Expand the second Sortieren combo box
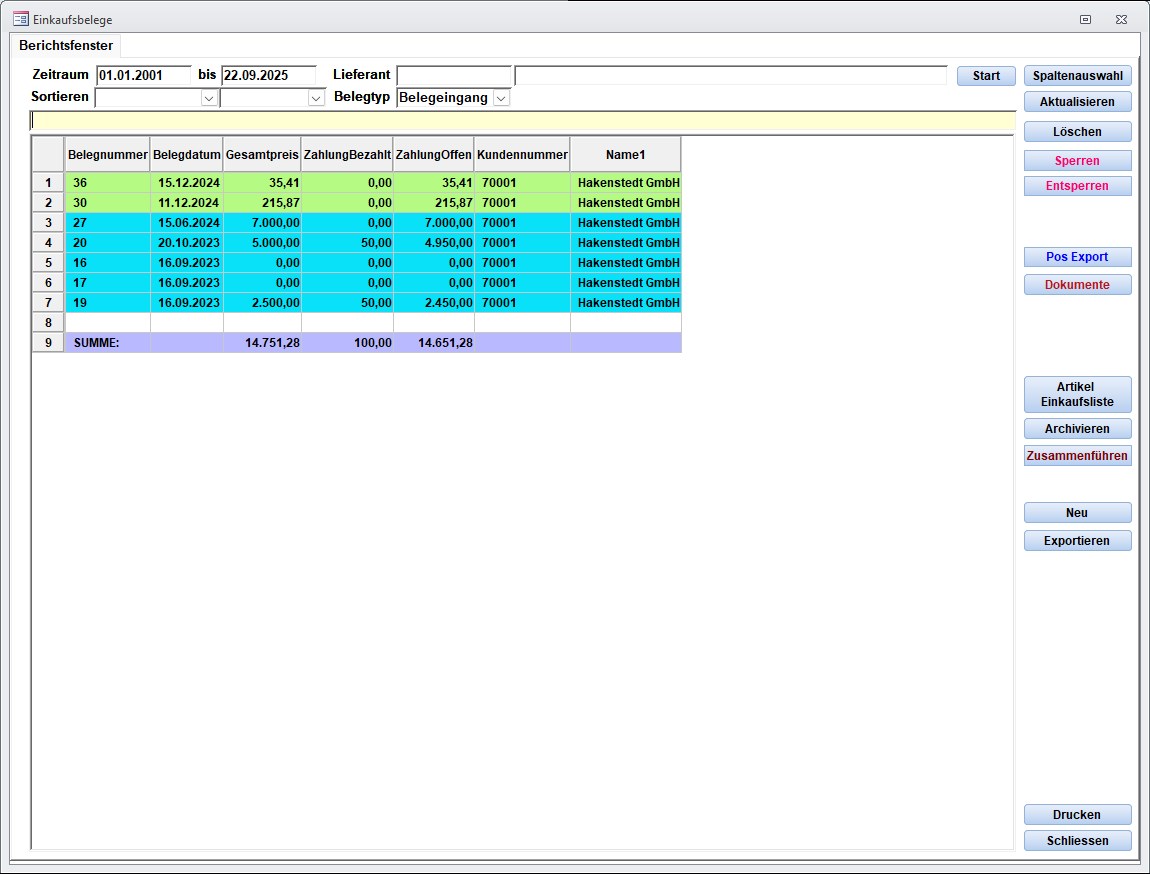The image size is (1150, 874). coord(316,98)
